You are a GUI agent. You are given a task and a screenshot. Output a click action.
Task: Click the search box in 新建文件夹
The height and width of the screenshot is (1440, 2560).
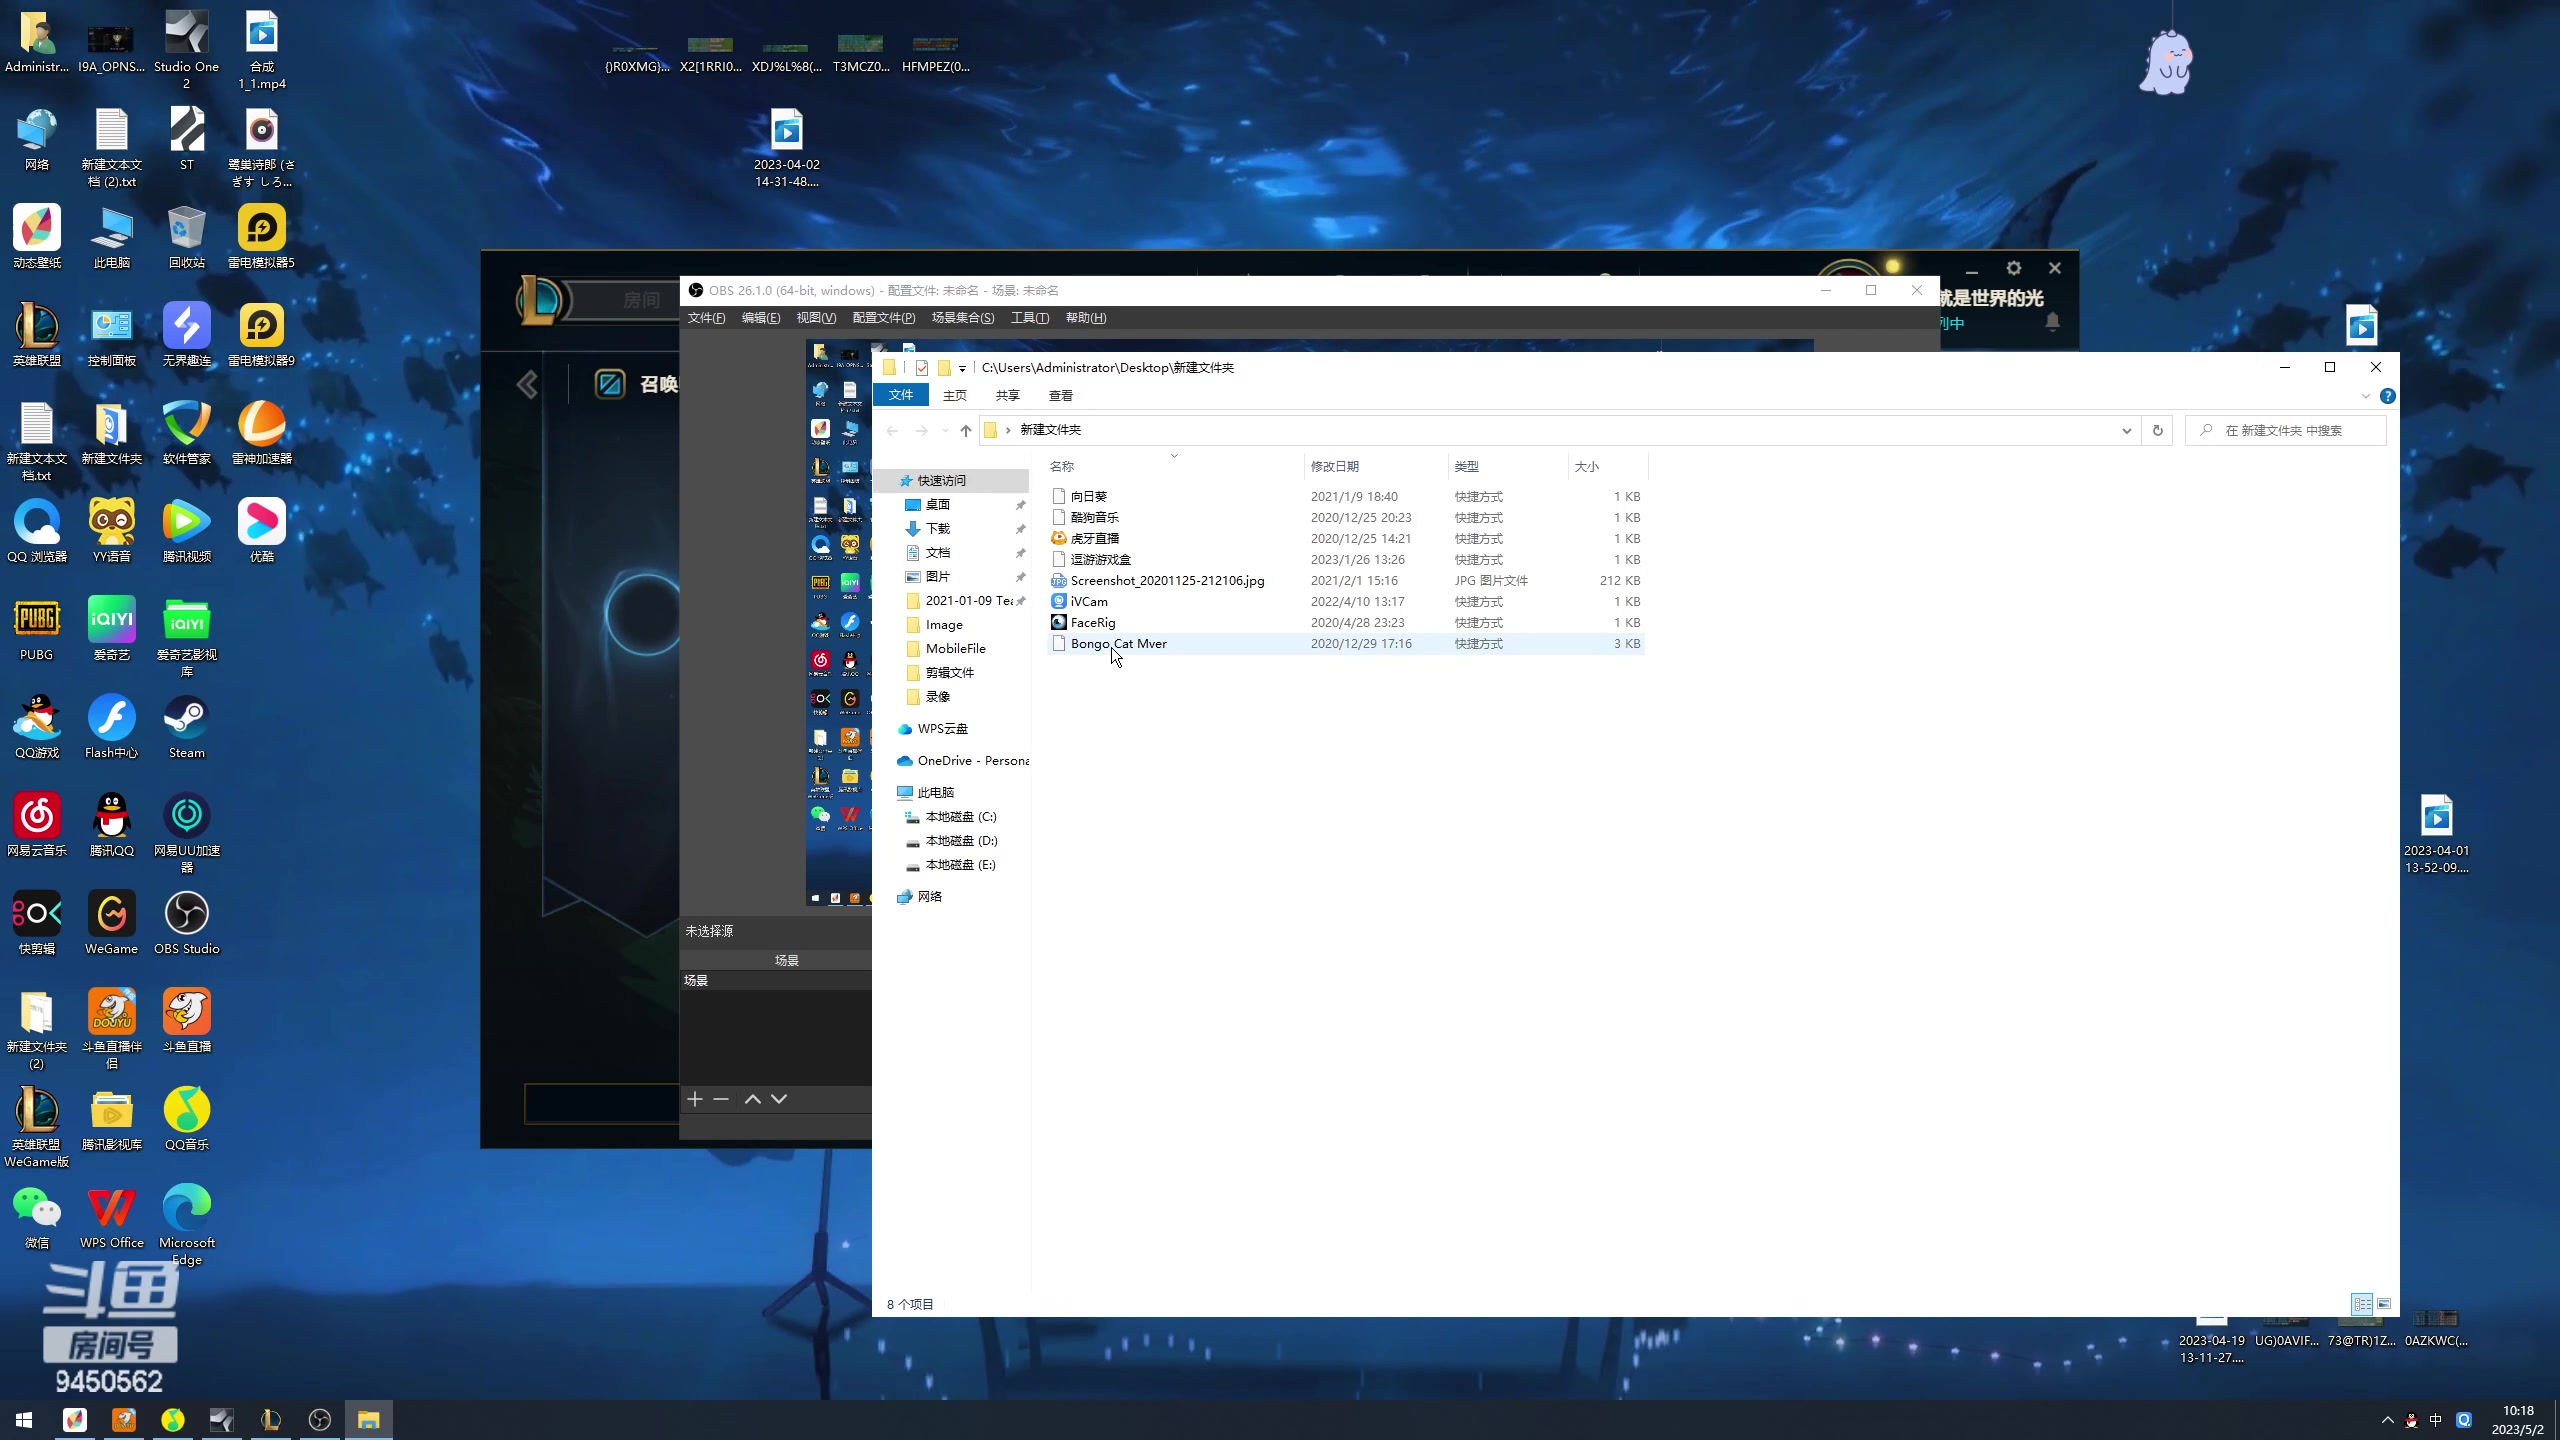coord(2290,430)
